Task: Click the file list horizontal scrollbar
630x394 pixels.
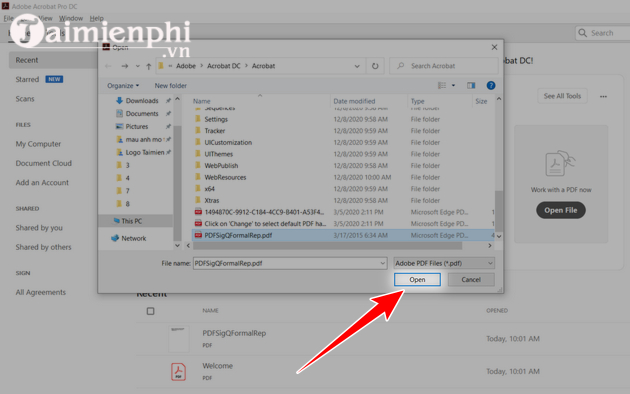Action: [327, 245]
